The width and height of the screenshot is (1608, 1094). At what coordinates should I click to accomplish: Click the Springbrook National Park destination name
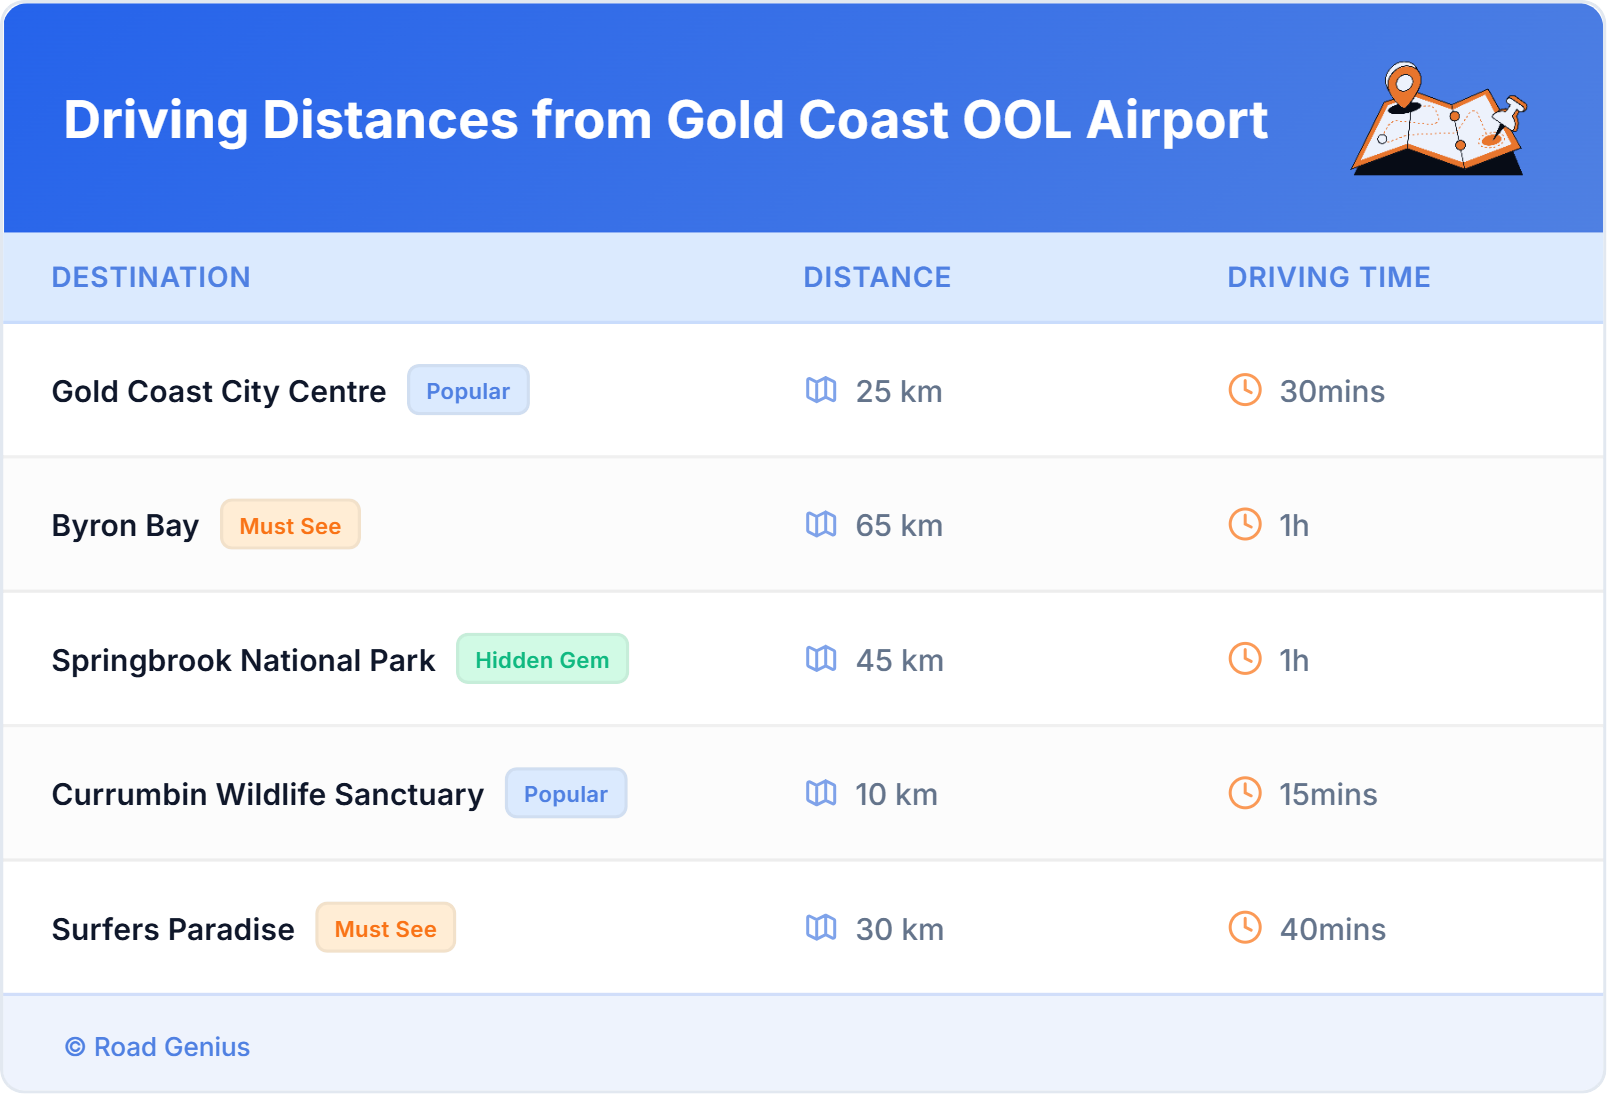(x=243, y=661)
